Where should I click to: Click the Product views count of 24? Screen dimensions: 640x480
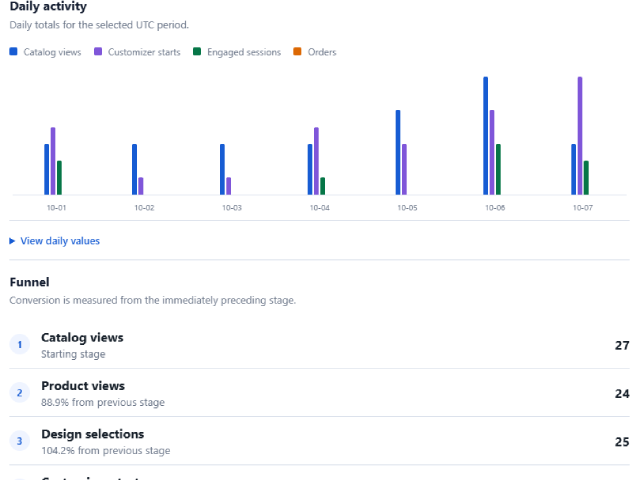[622, 393]
